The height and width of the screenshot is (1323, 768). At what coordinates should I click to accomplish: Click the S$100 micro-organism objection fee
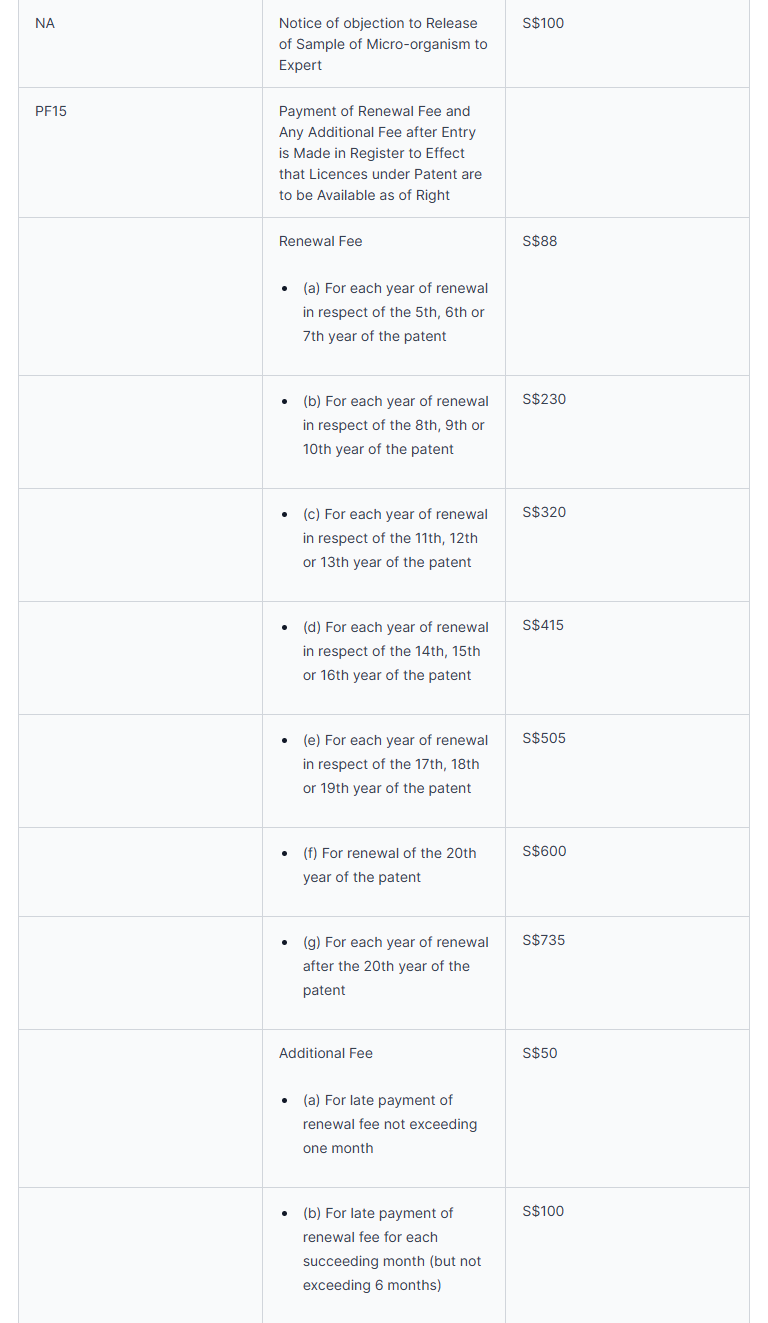543,23
